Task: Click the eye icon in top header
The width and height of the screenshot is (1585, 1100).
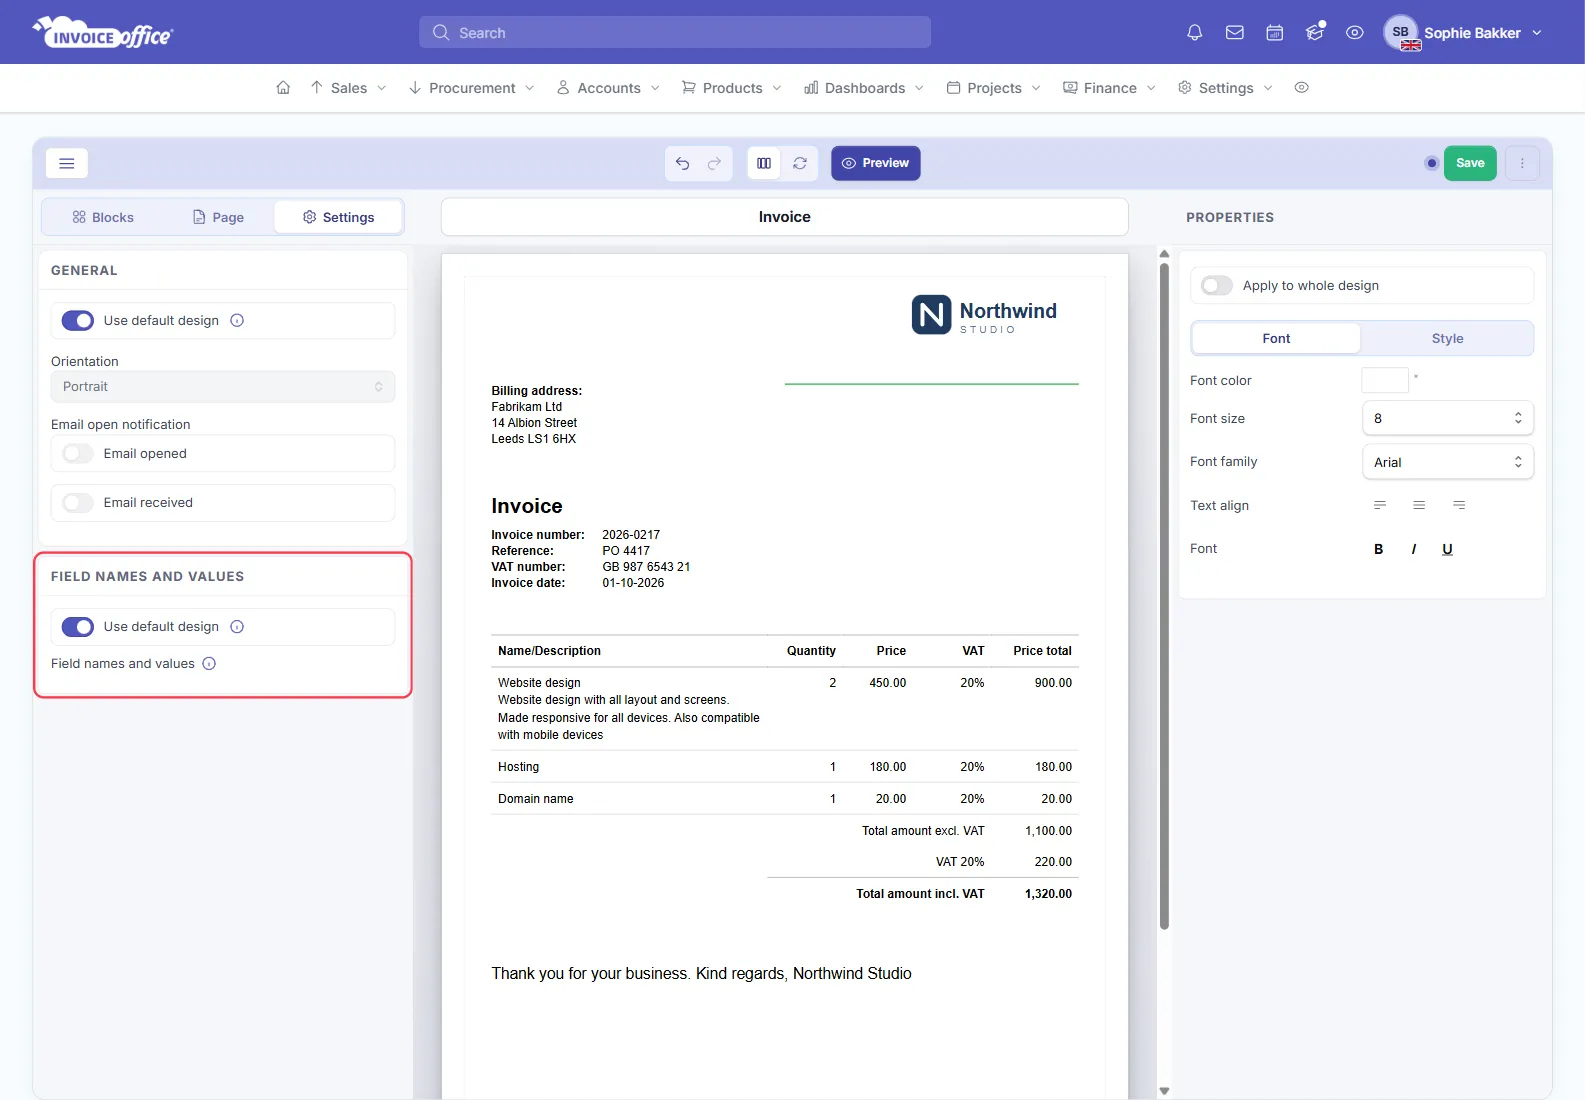Action: coord(1355,33)
